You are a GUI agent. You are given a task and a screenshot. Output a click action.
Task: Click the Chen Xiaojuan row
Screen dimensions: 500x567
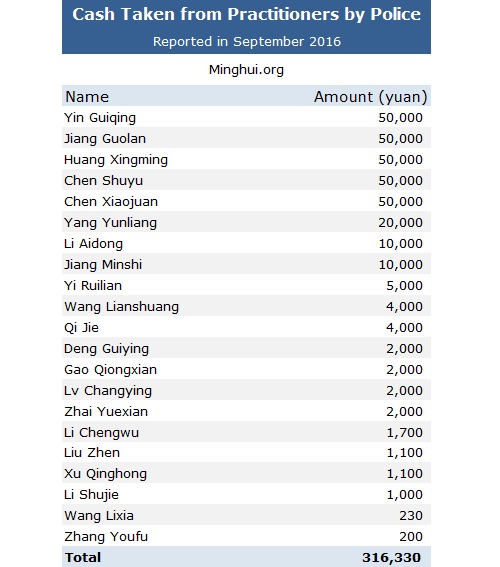click(x=246, y=201)
